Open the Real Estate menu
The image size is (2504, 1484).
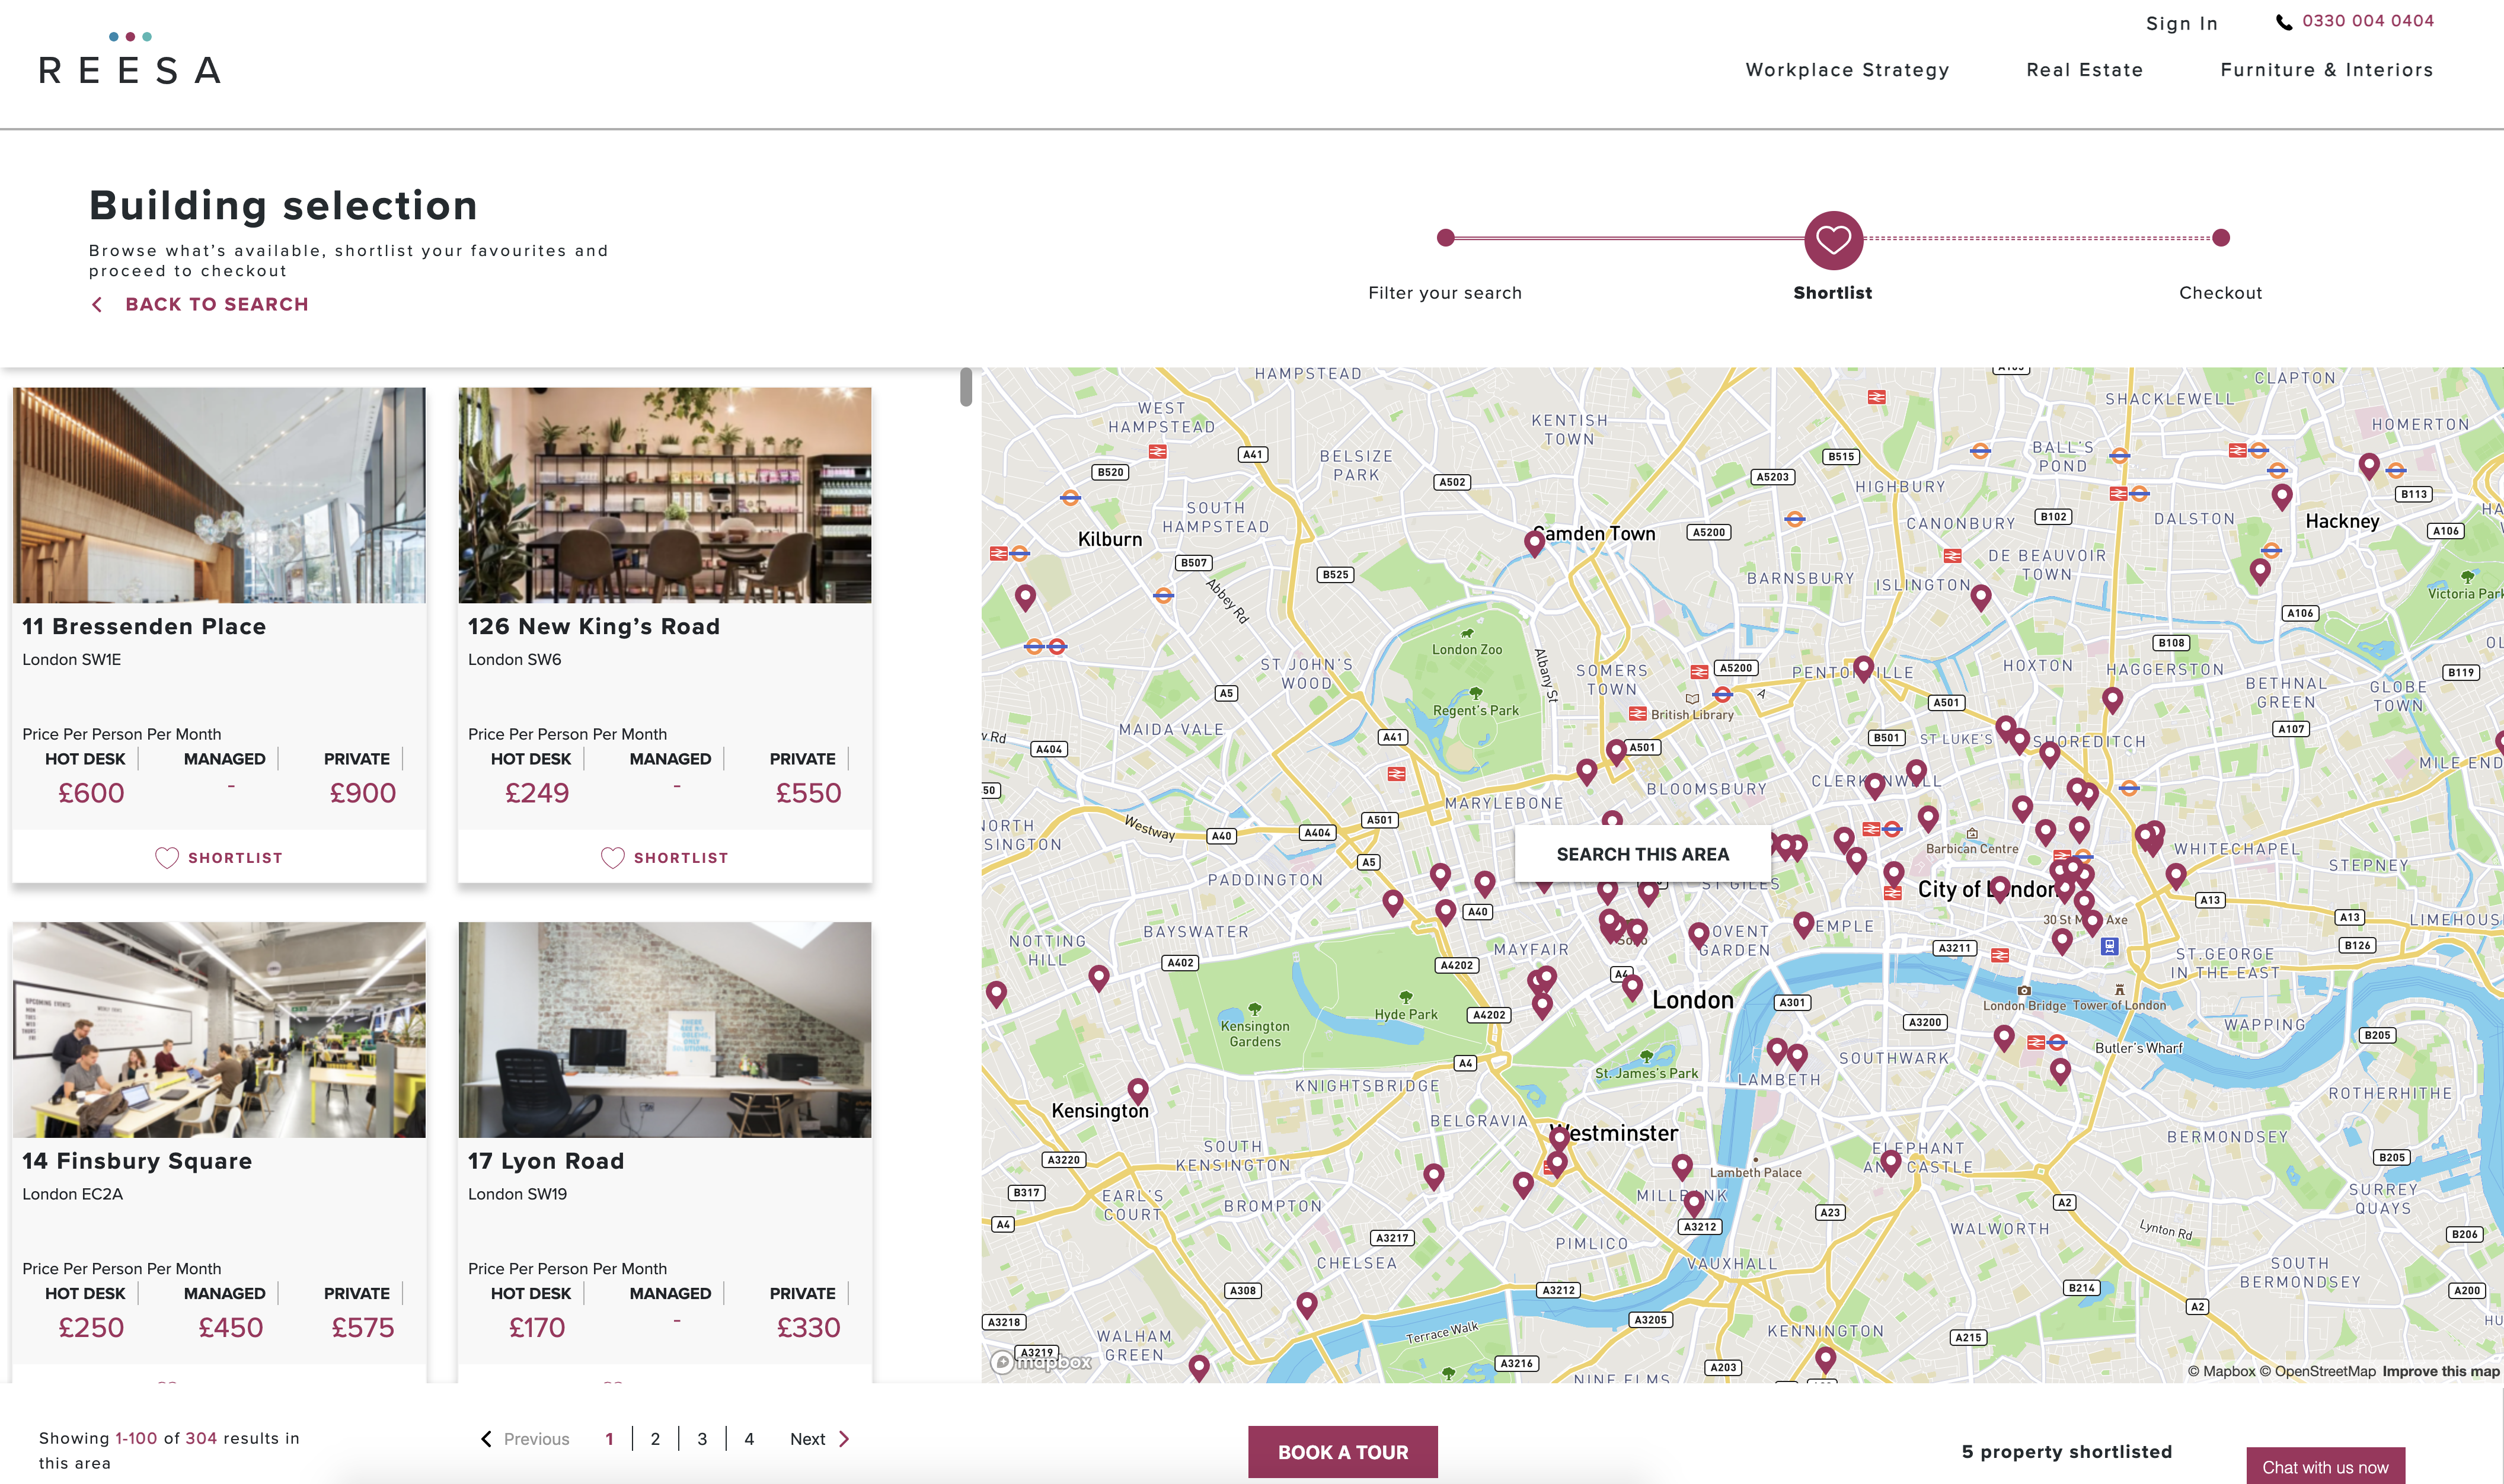(2084, 70)
